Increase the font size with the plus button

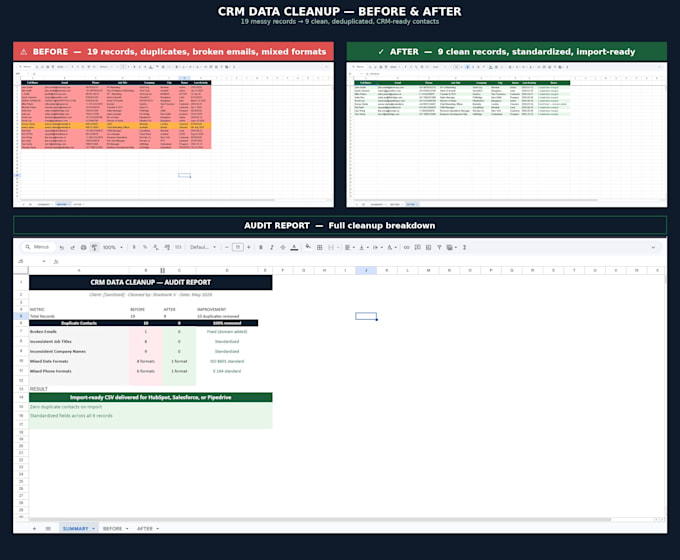point(248,247)
